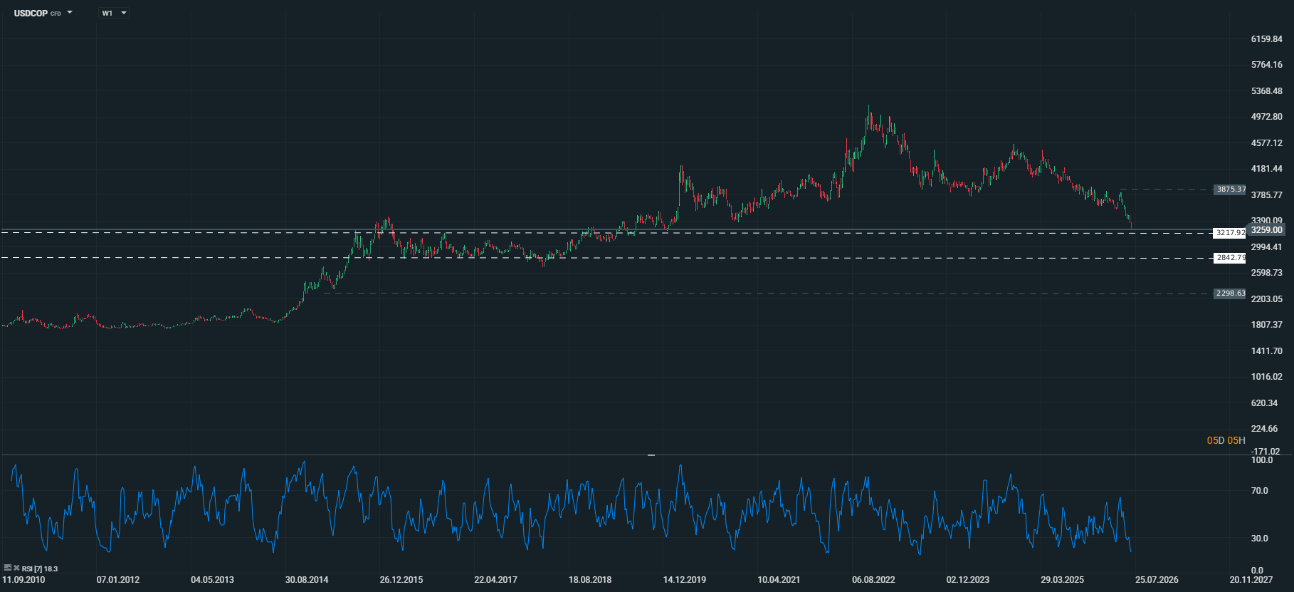This screenshot has height=592, width=1294.
Task: Click the USDCOP symbol name
Action: 31,13
